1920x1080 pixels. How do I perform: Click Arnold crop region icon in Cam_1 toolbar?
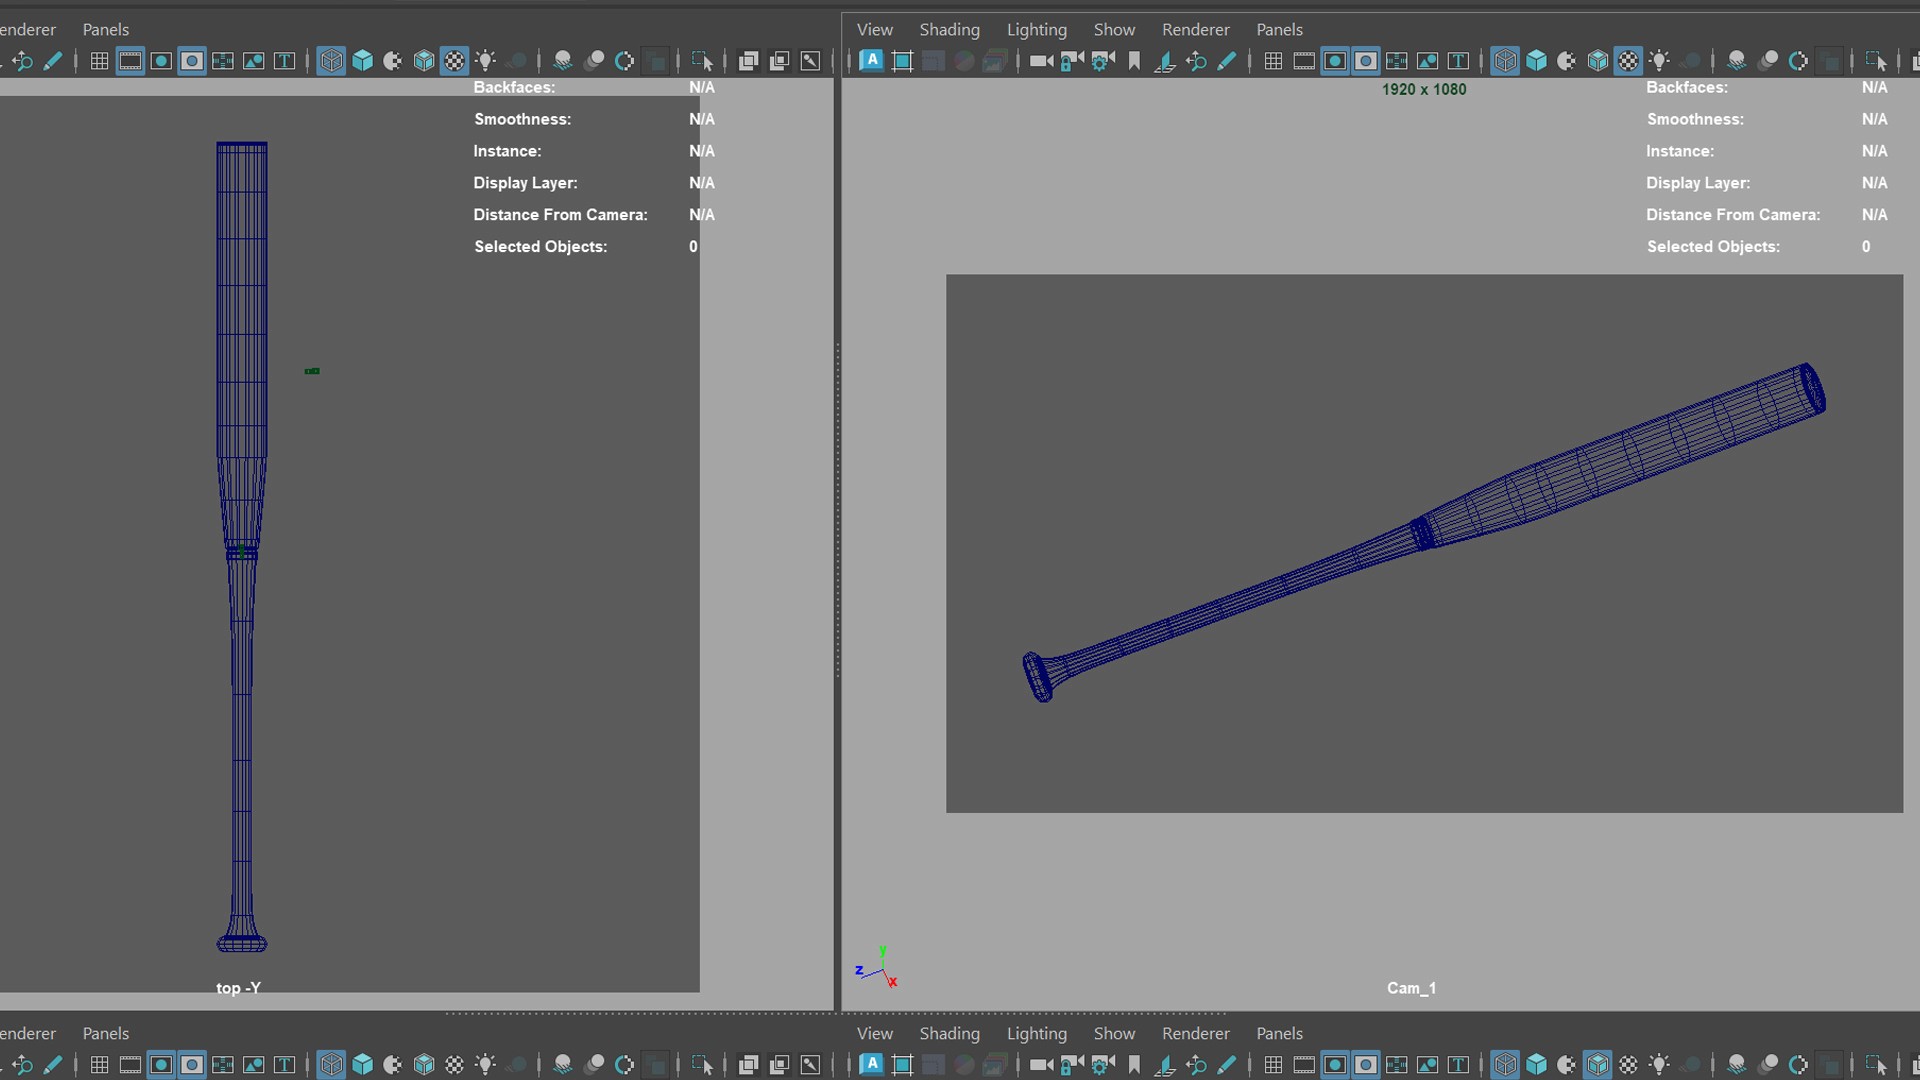pos(902,61)
